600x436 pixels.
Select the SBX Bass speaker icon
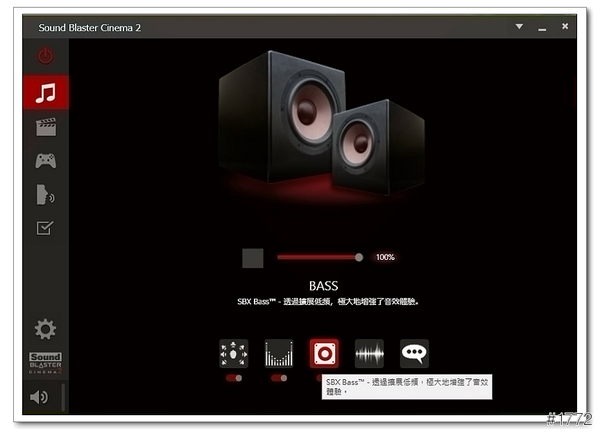tap(324, 353)
